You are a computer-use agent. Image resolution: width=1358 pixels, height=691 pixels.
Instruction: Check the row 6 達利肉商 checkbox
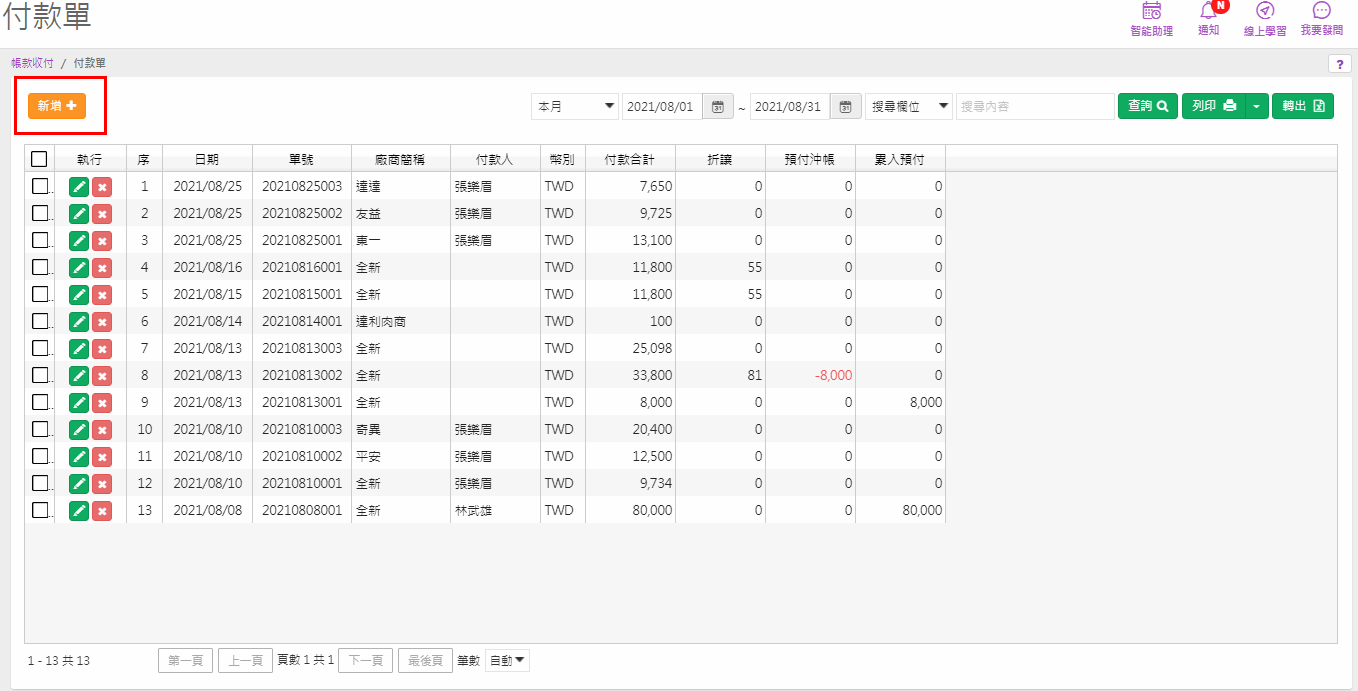(x=40, y=321)
